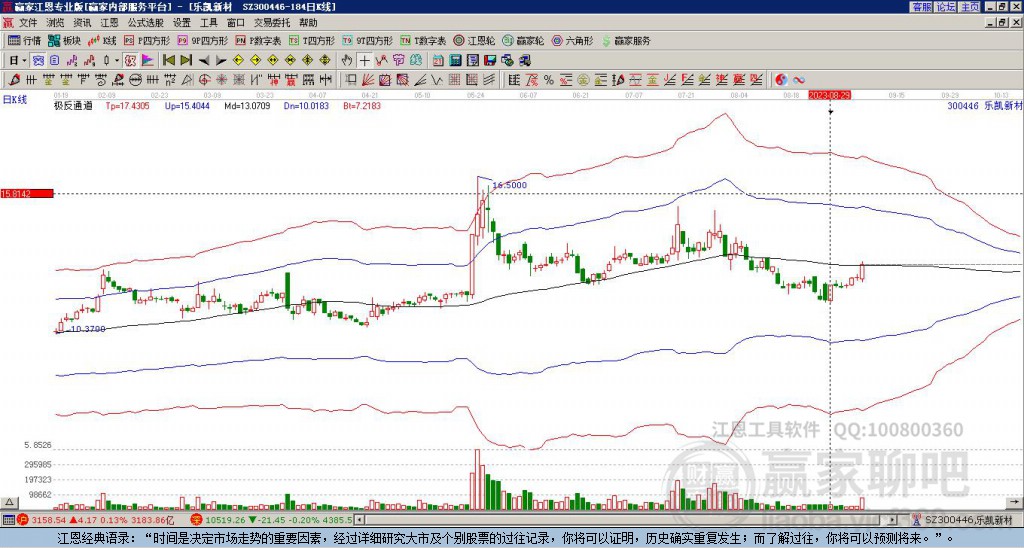The height and width of the screenshot is (548, 1024).
Task: Click the save floppy disk icon
Action: [490, 61]
